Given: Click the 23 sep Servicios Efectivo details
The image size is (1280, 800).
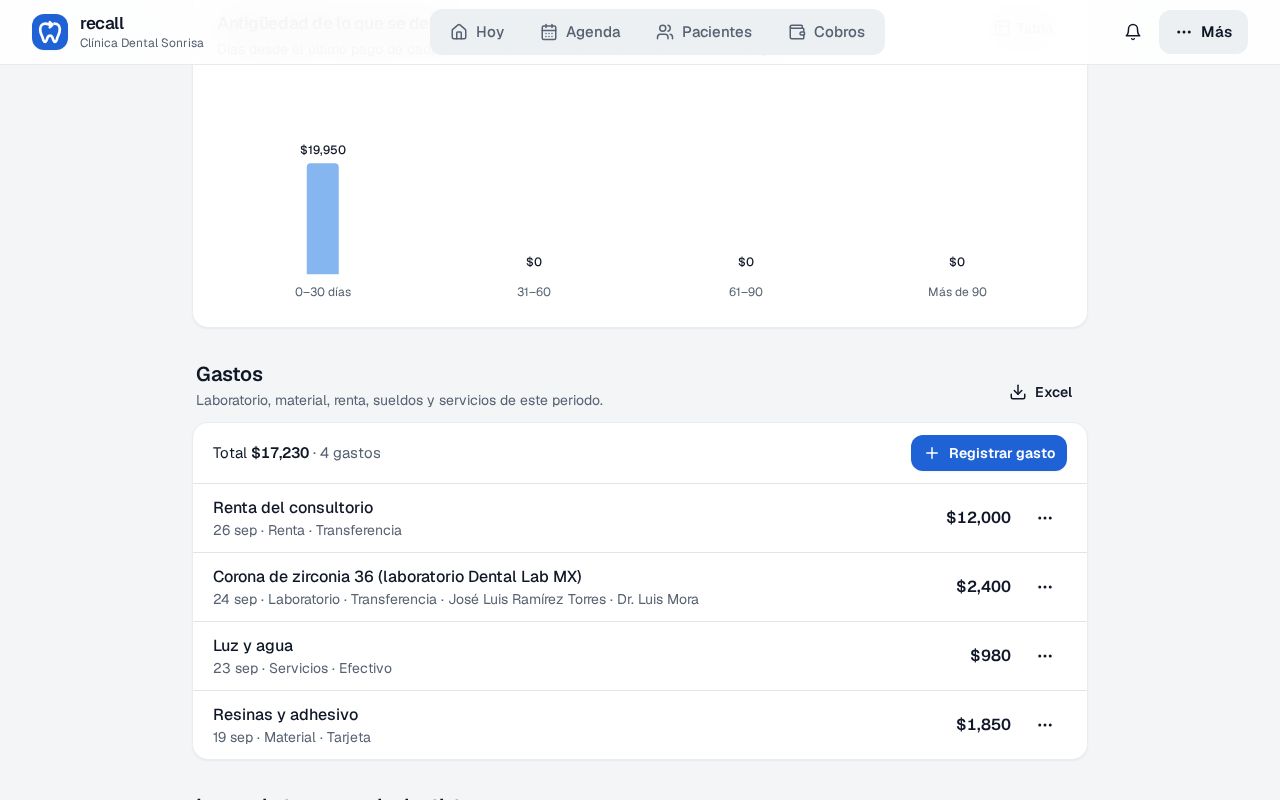Looking at the screenshot, I should [302, 668].
